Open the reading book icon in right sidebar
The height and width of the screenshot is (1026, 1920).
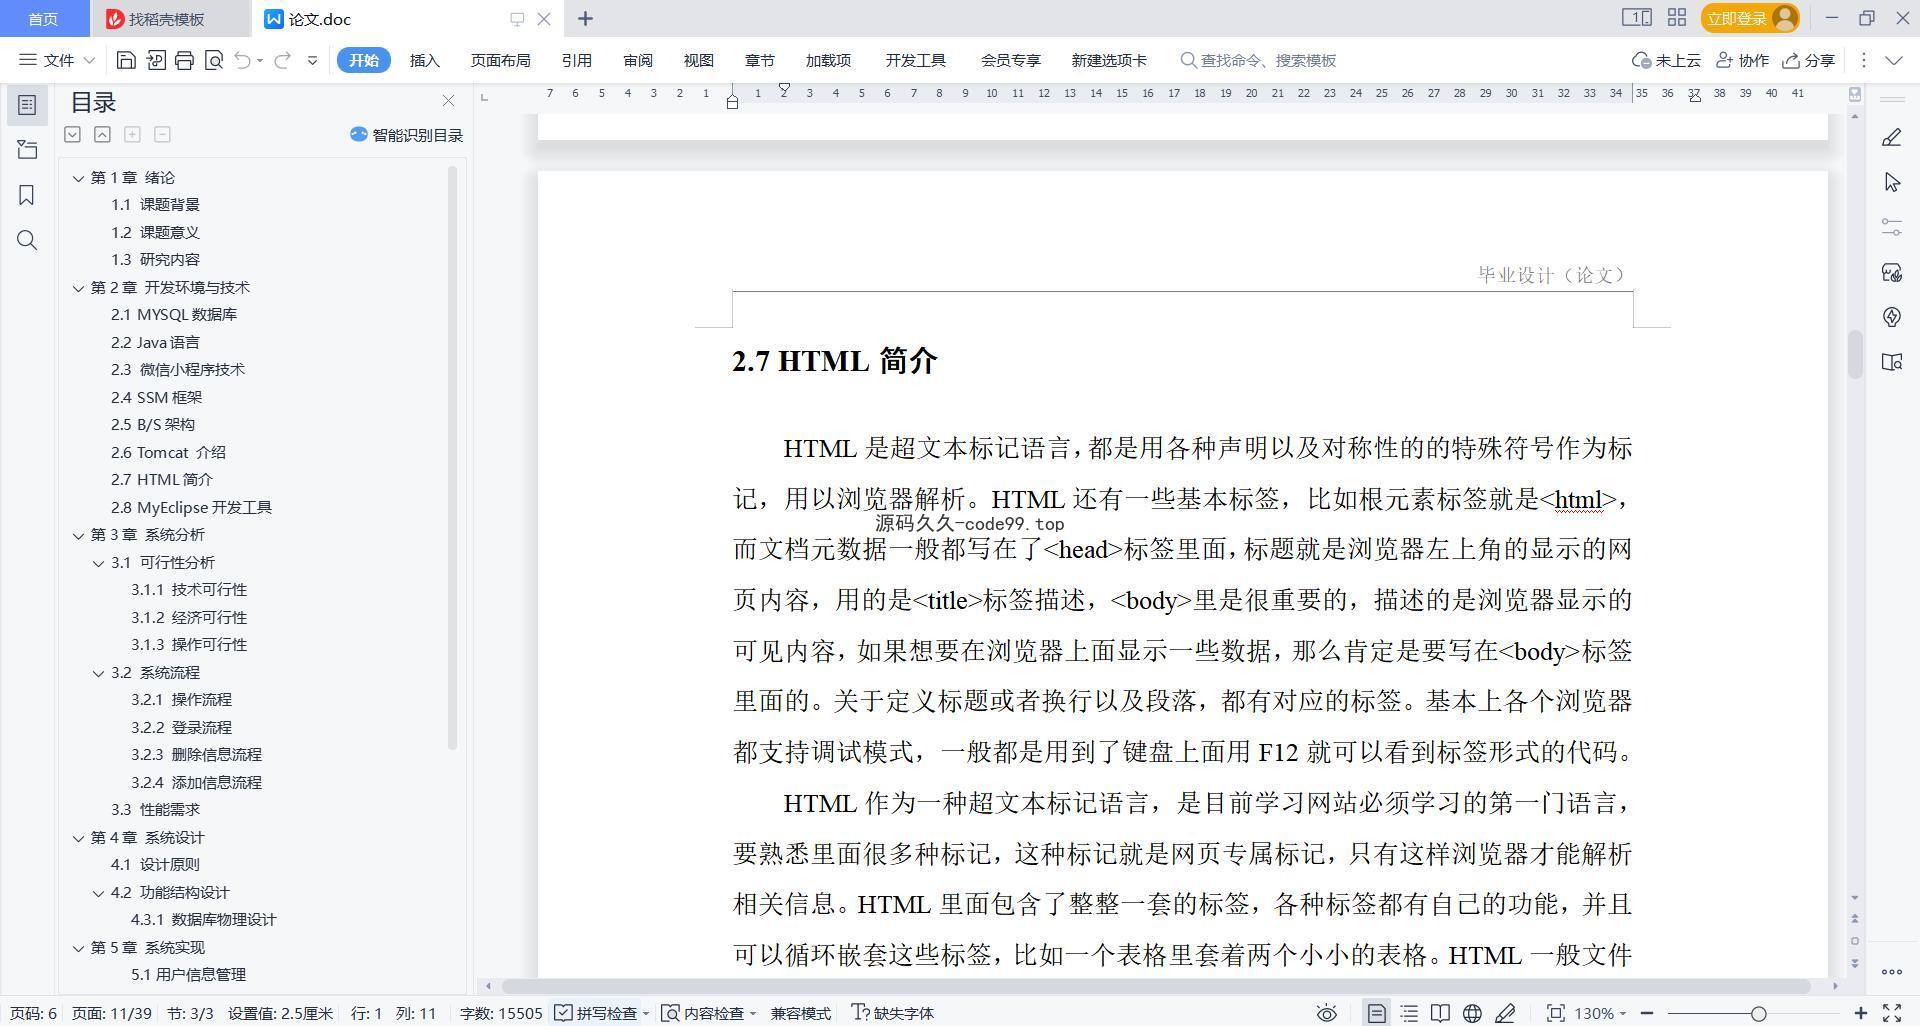click(1891, 362)
